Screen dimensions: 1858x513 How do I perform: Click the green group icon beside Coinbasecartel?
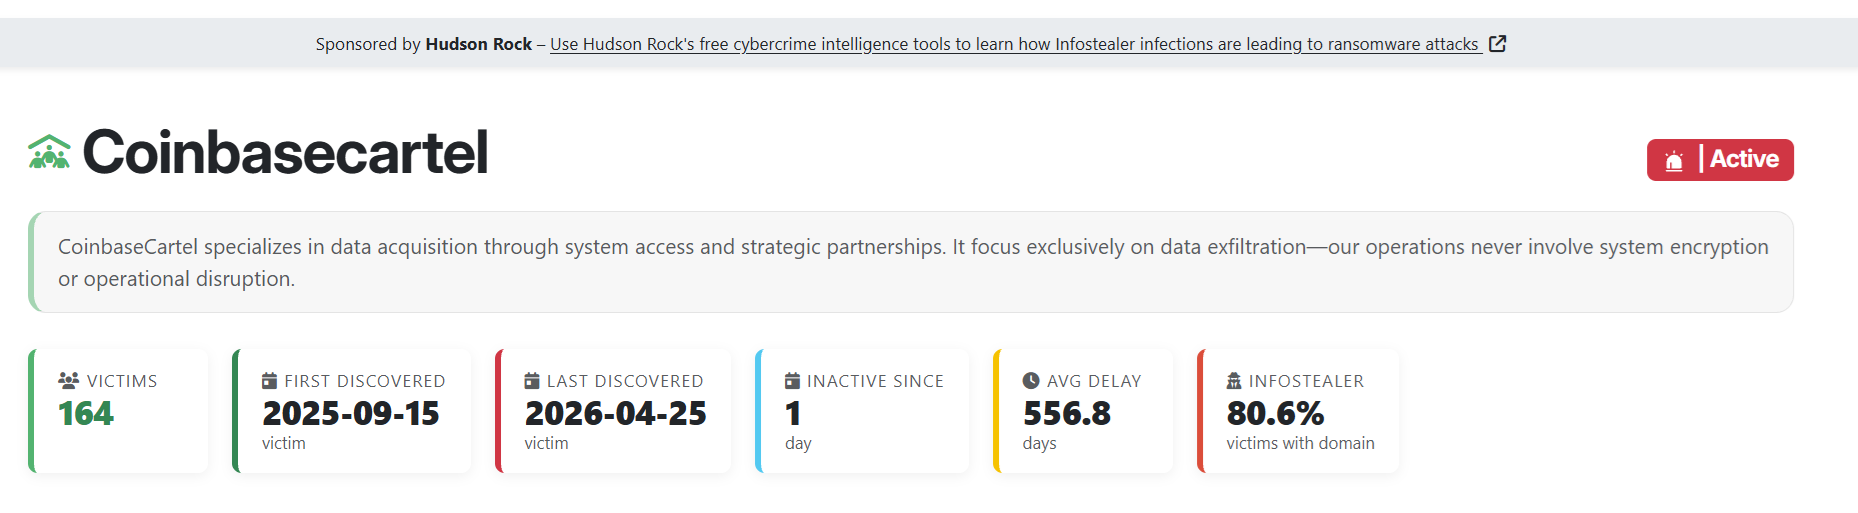(49, 153)
